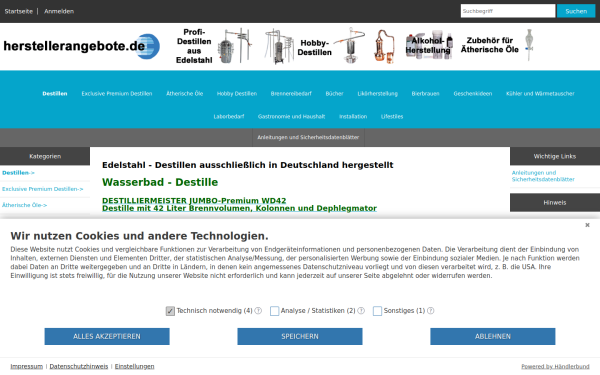Open the Profi-Destillen aus Edelstahl banner image
The width and height of the screenshot is (600, 375).
point(214,46)
